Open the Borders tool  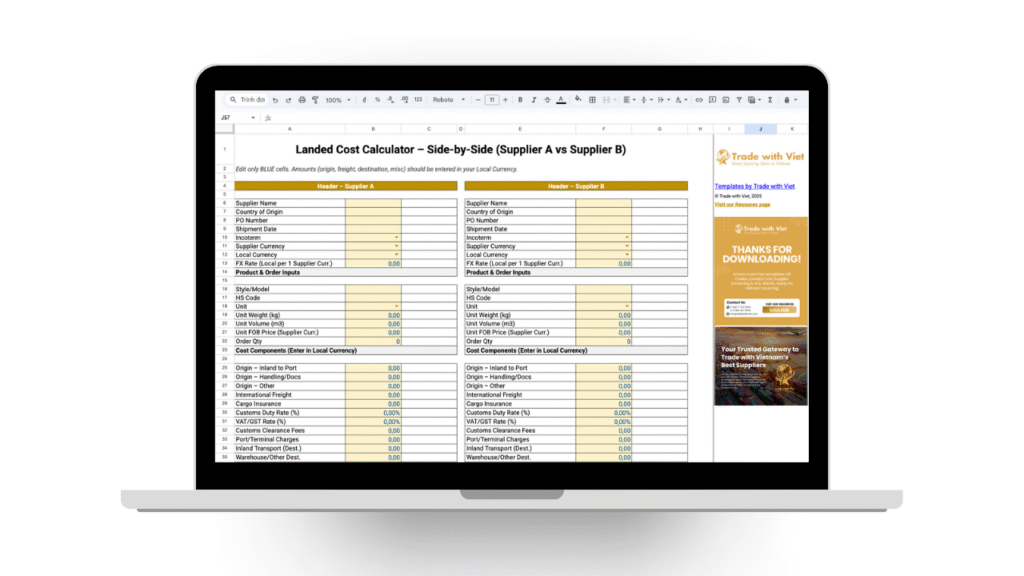pos(592,100)
